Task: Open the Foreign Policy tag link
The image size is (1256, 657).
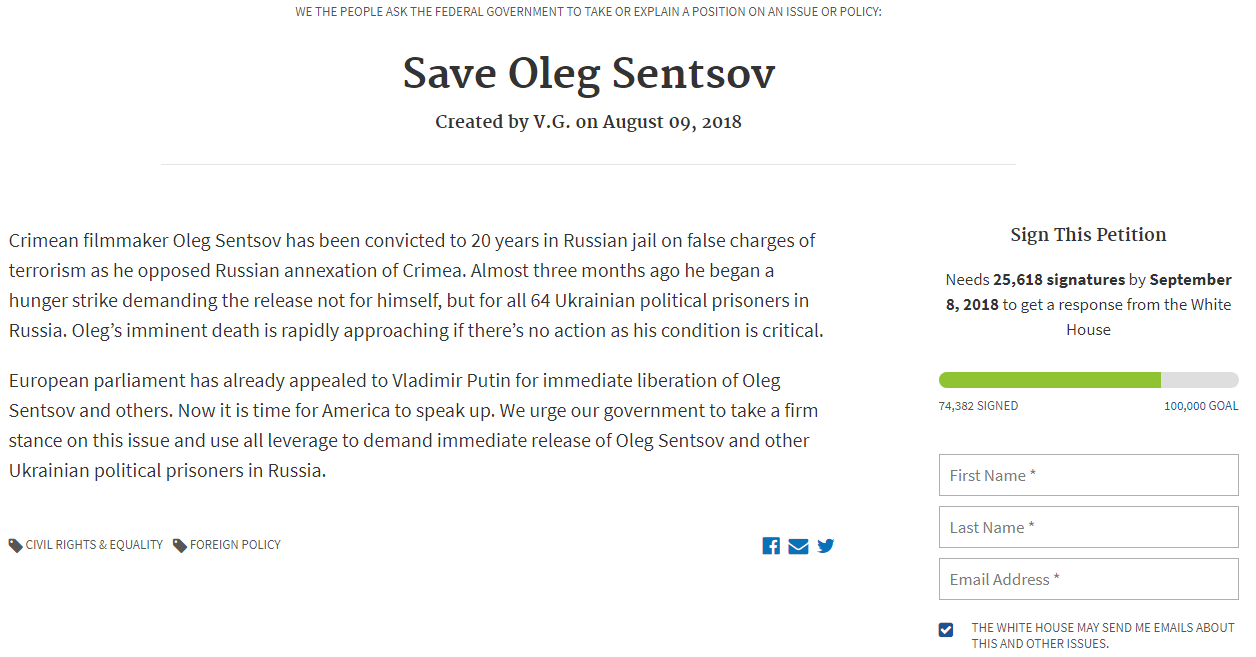Action: coord(235,545)
